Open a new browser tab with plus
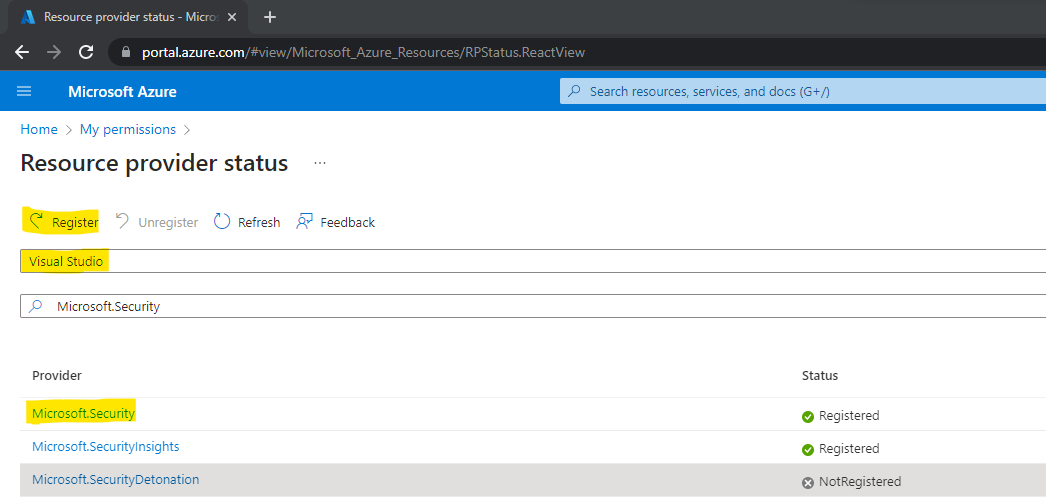This screenshot has height=501, width=1046. 270,17
